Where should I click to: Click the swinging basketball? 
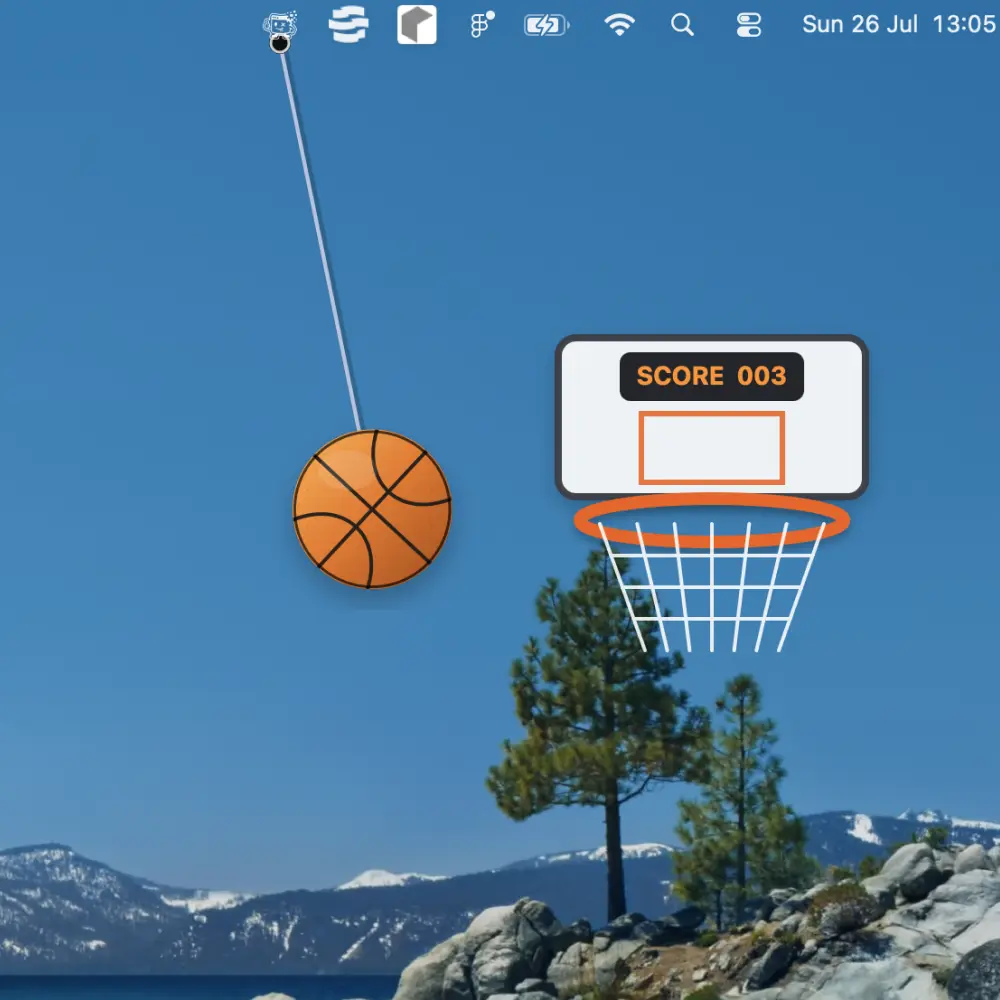(372, 509)
